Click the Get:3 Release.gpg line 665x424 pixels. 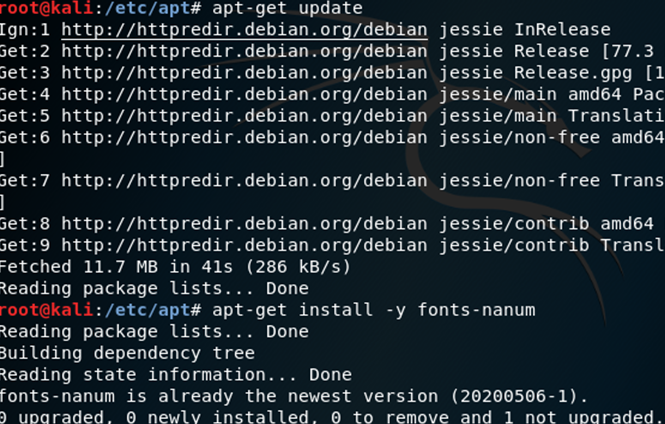click(x=332, y=73)
